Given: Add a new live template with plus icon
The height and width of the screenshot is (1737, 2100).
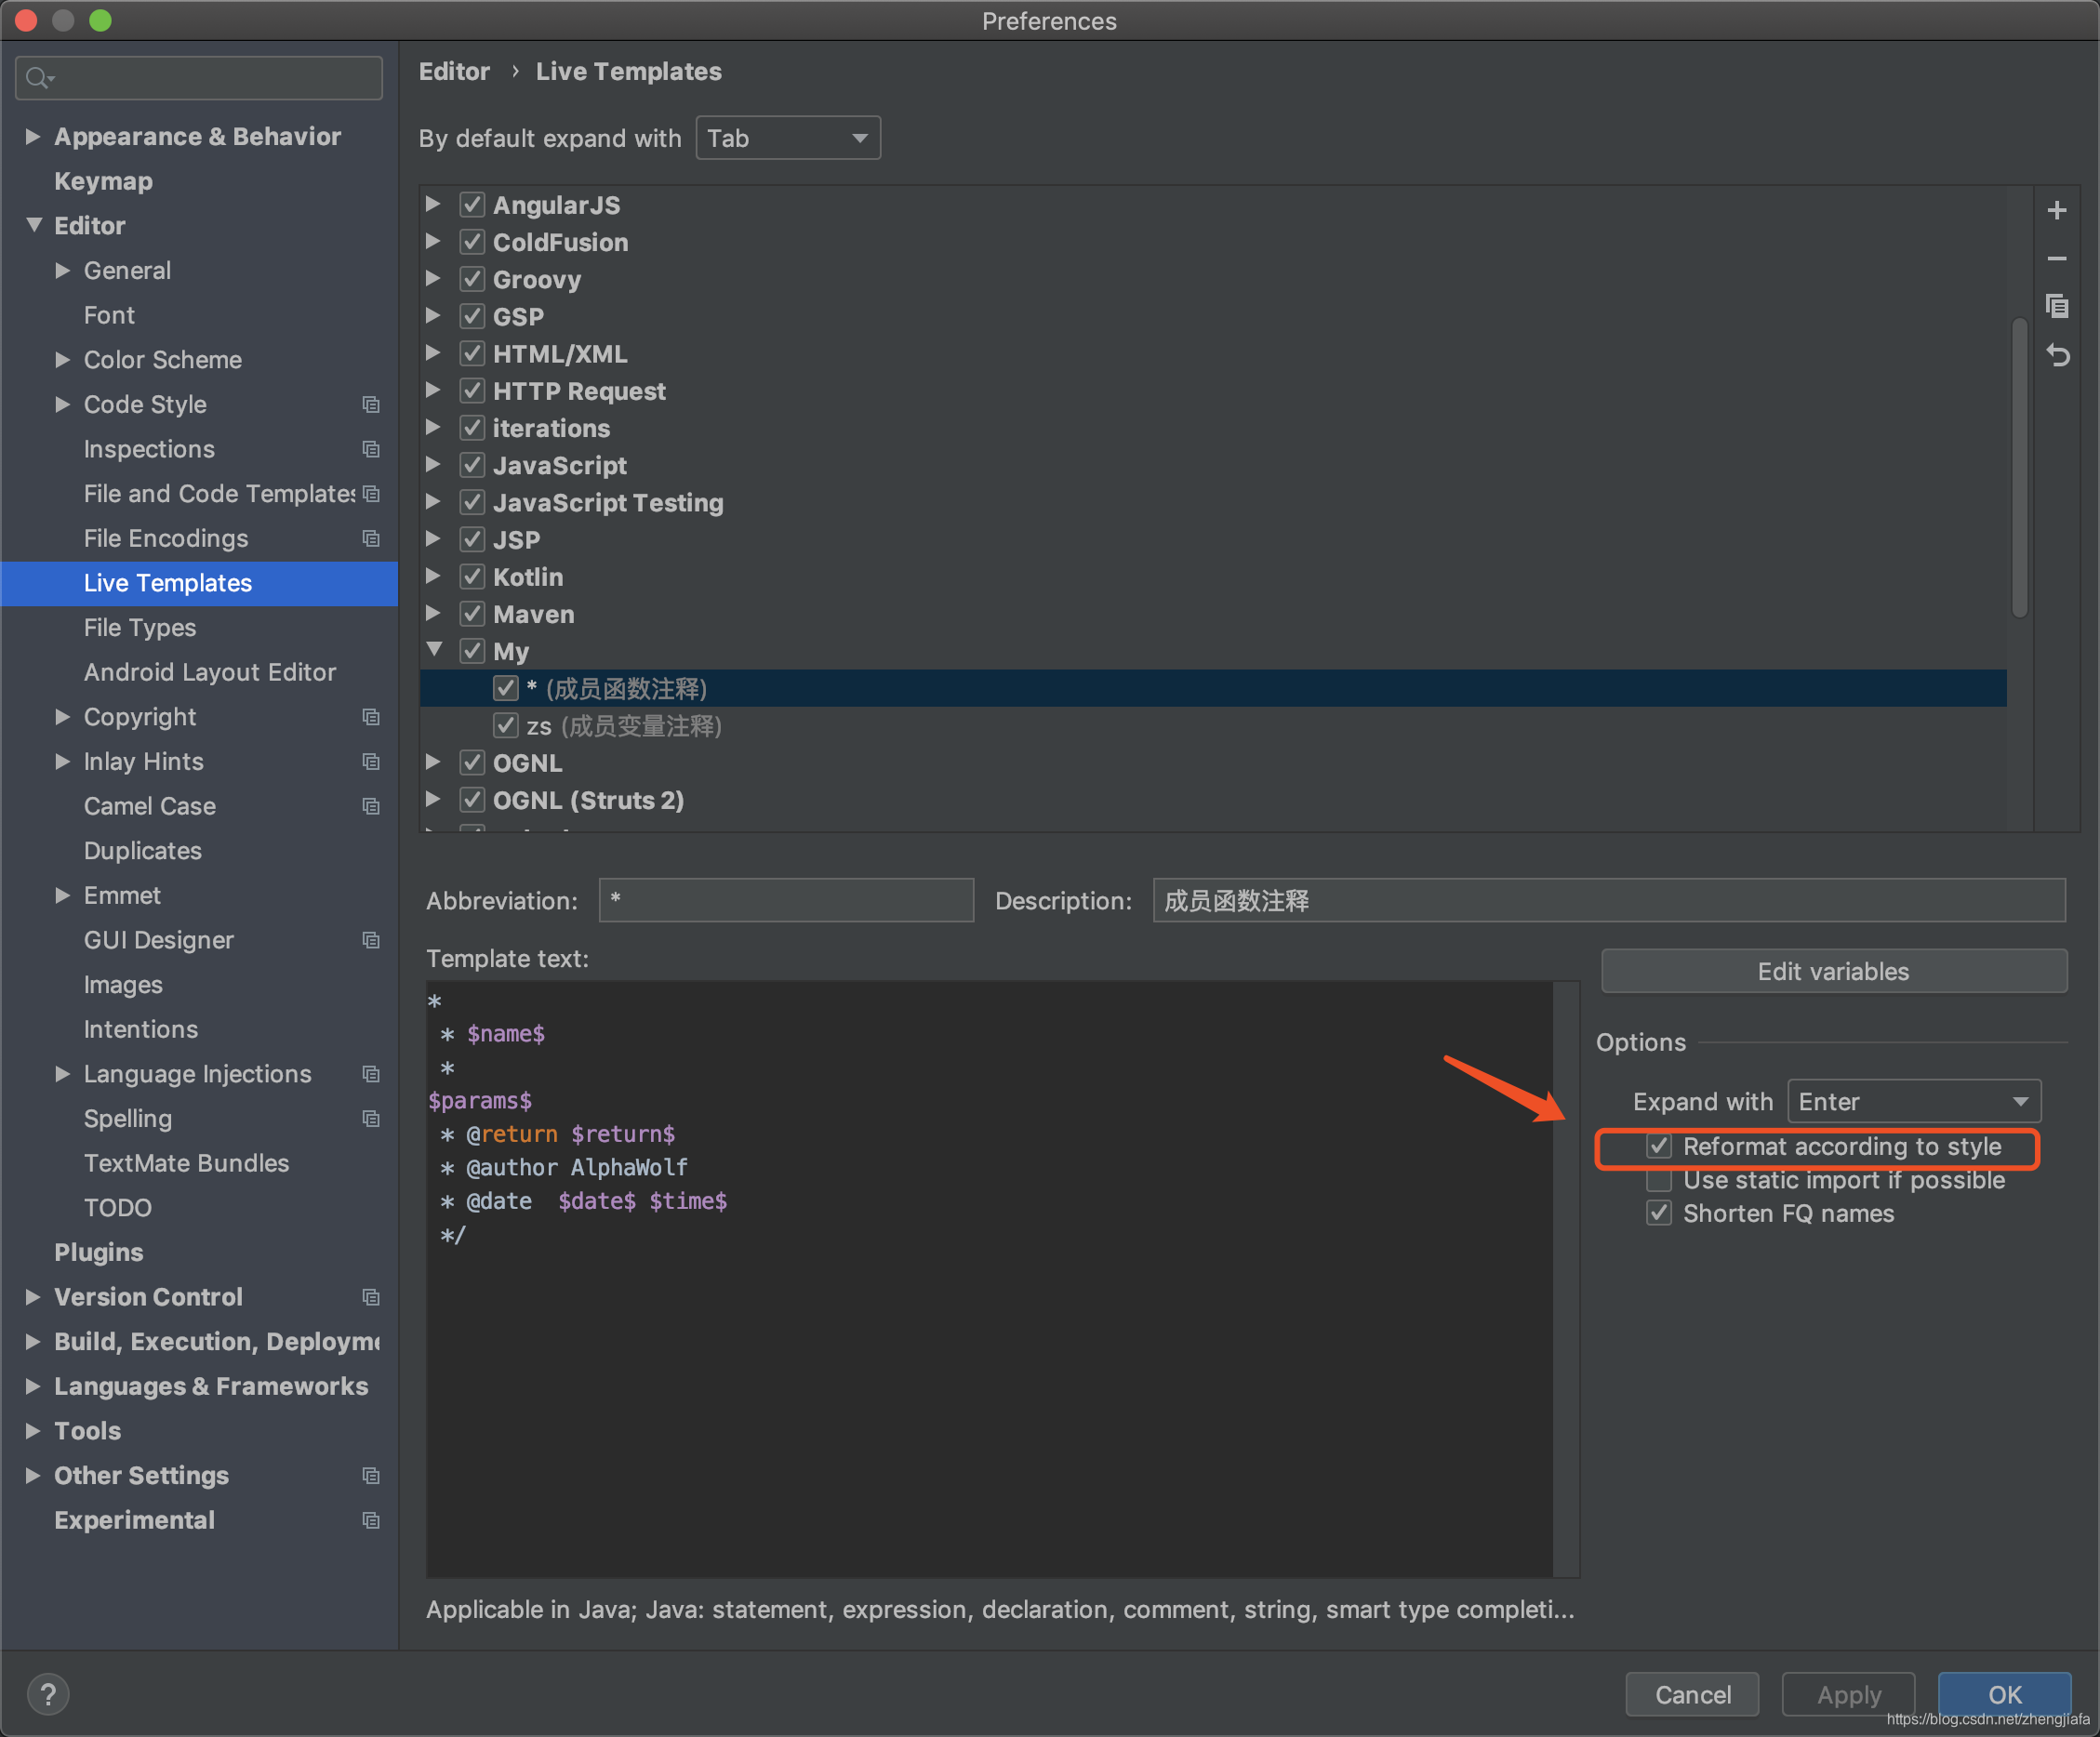Looking at the screenshot, I should click(x=2056, y=210).
